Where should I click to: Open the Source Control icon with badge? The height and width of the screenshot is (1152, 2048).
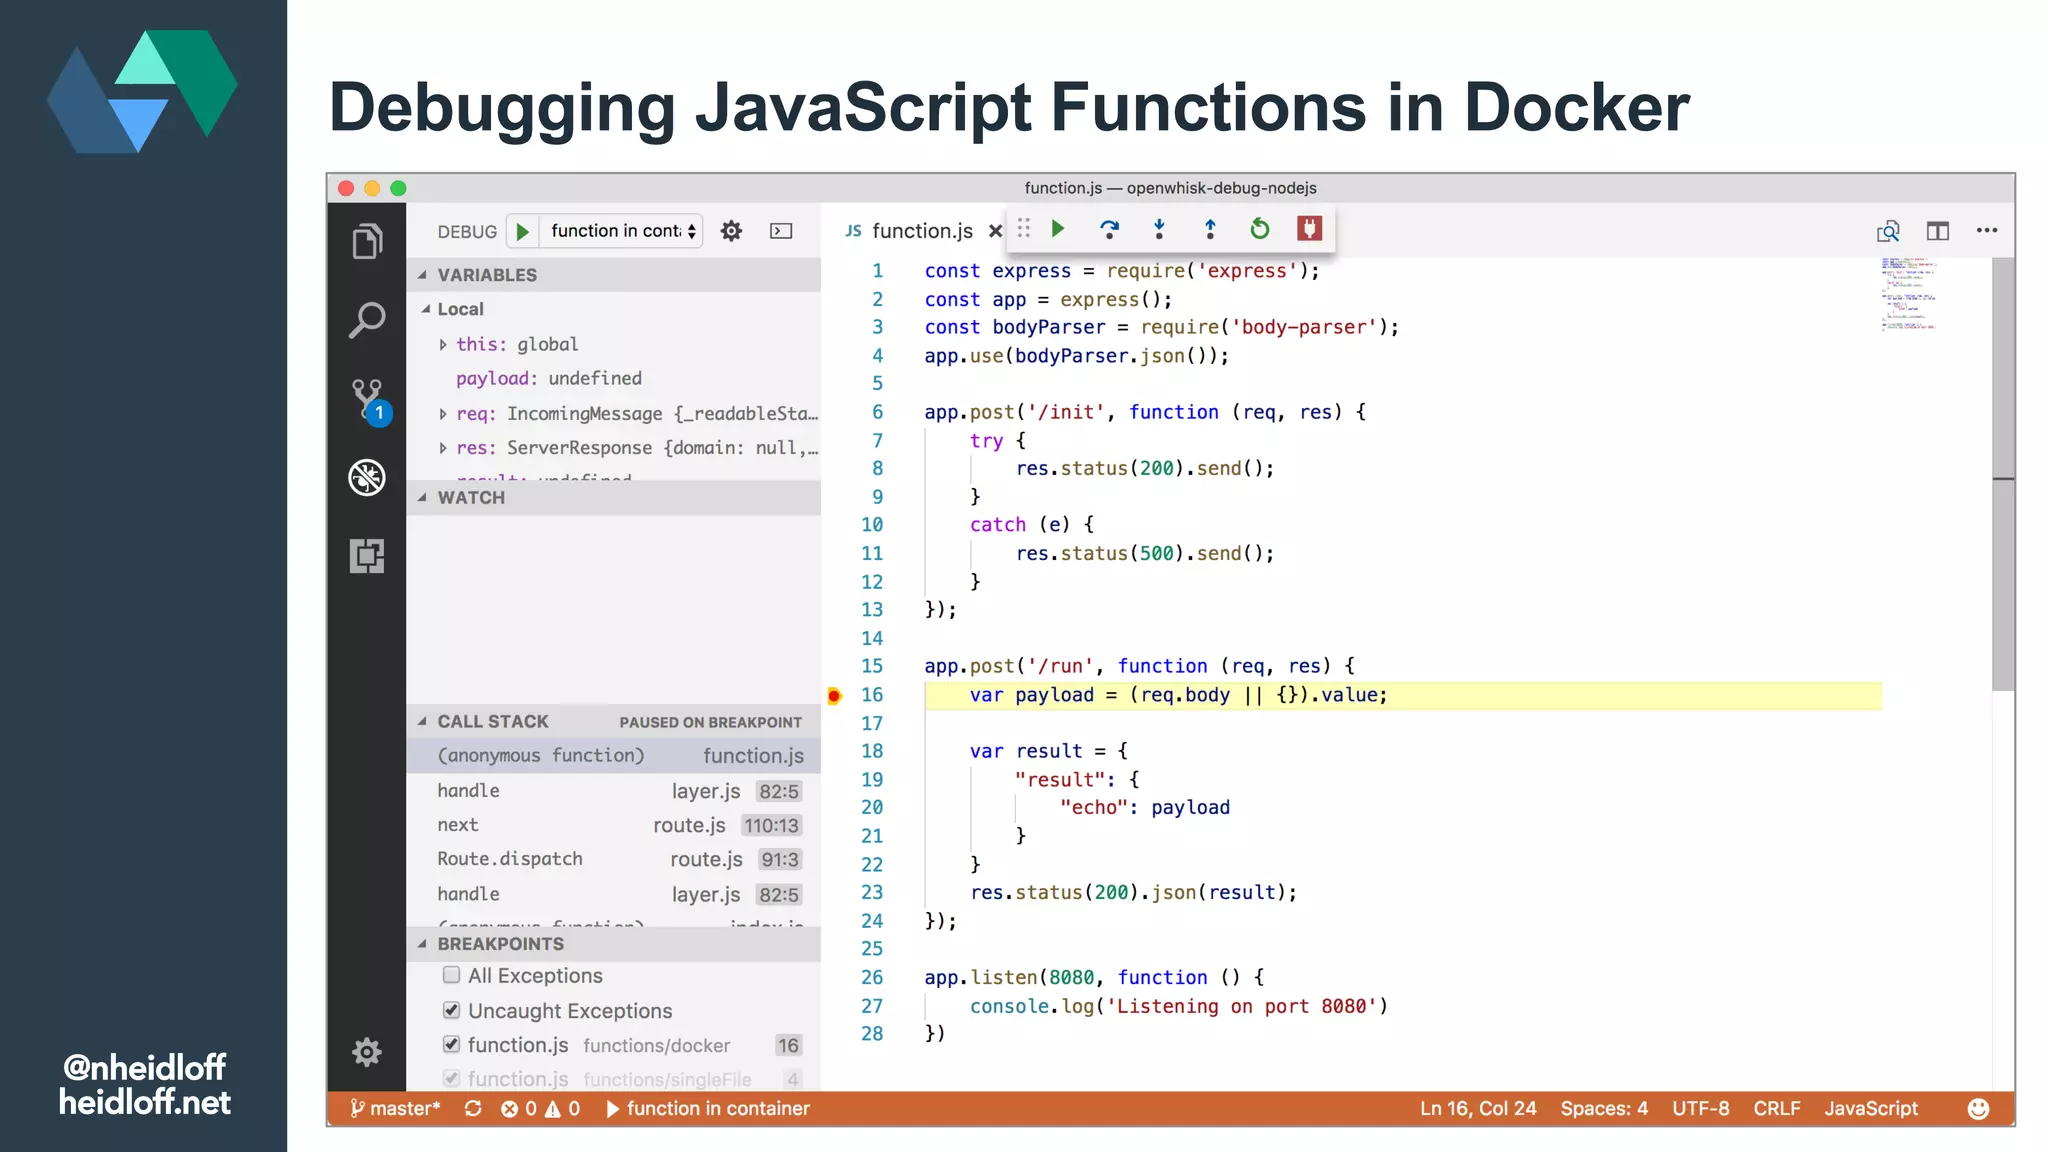[369, 402]
